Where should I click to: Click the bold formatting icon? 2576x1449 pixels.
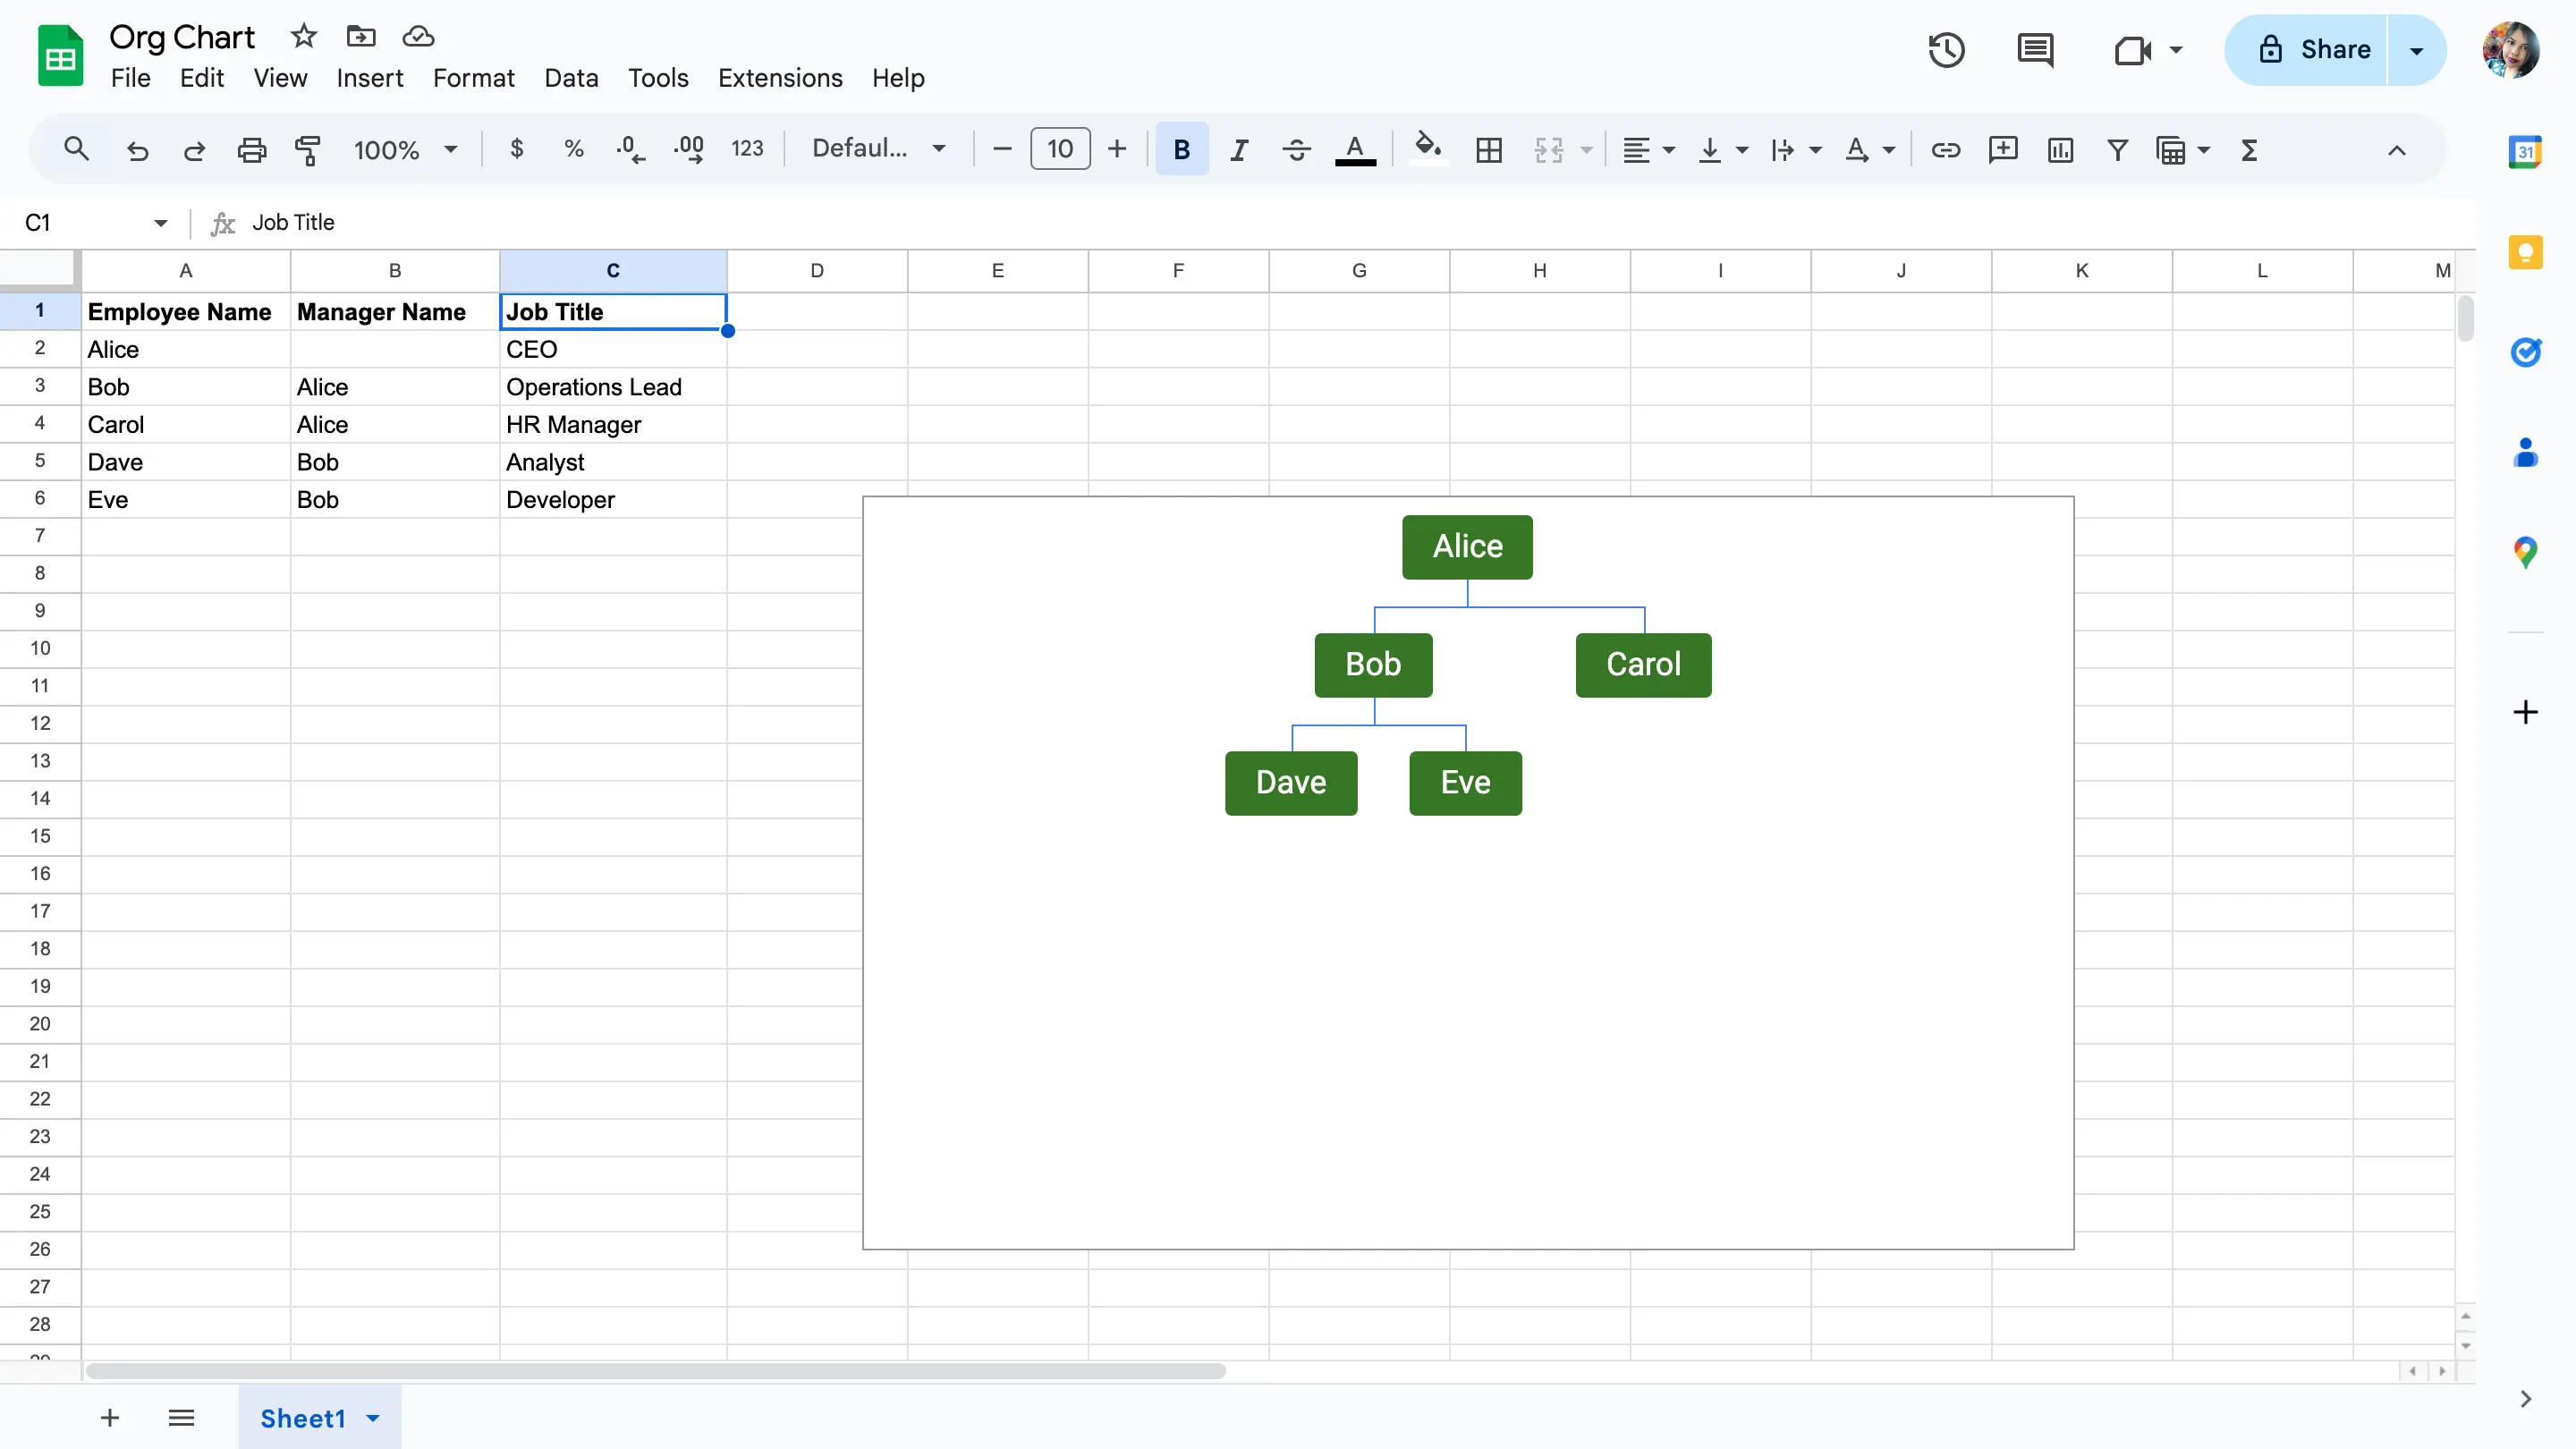tap(1180, 148)
